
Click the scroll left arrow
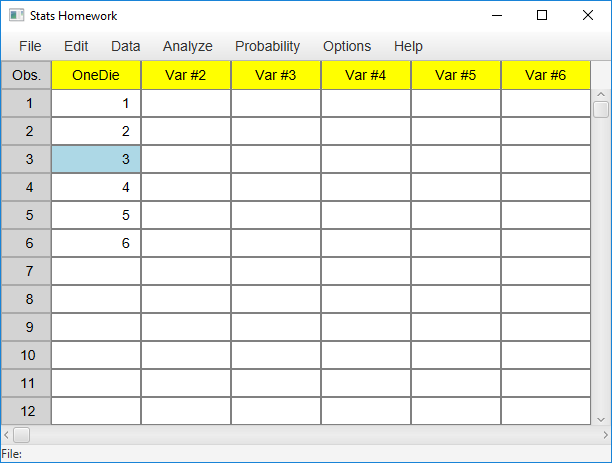click(6, 435)
